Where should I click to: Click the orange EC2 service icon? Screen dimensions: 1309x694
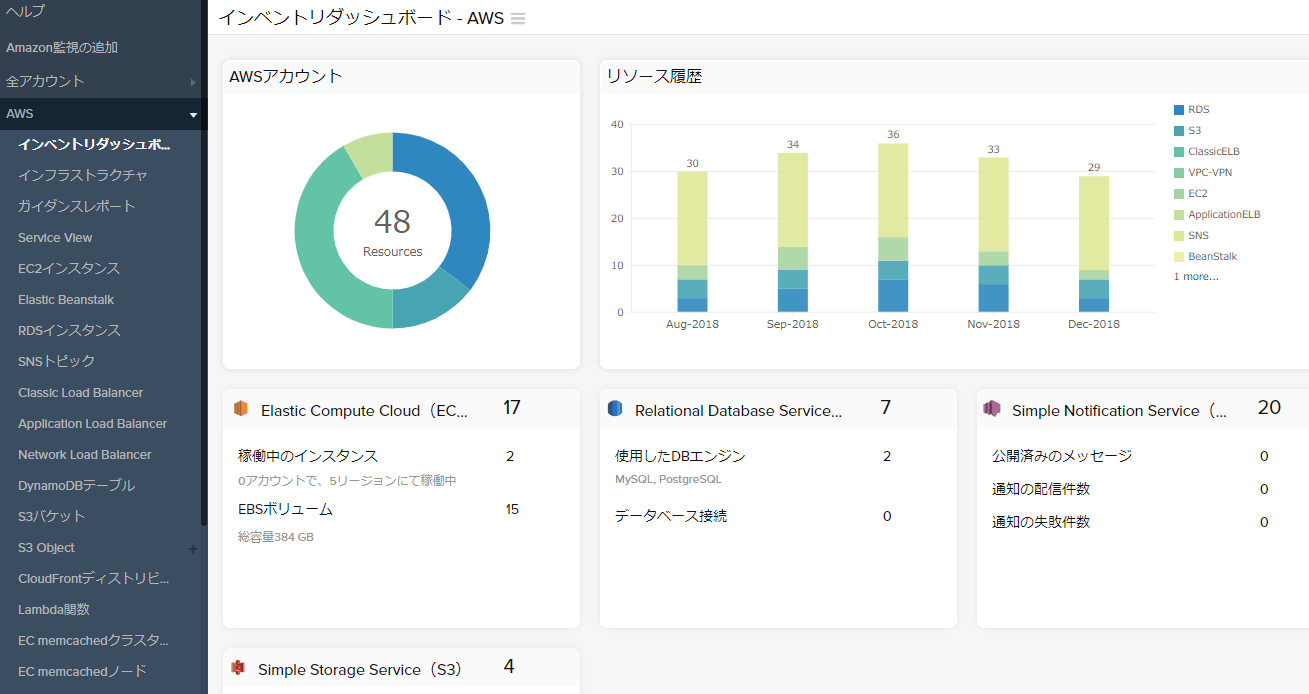click(x=240, y=409)
